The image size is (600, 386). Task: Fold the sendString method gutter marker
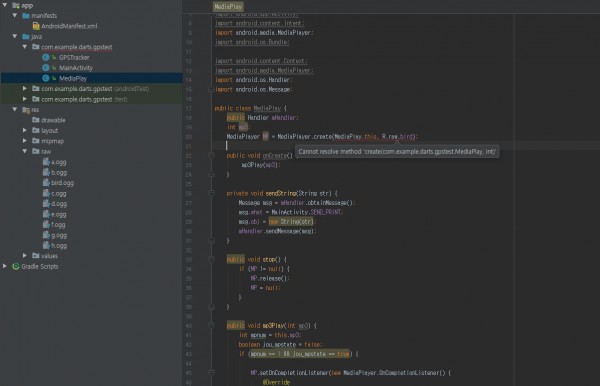pos(211,194)
